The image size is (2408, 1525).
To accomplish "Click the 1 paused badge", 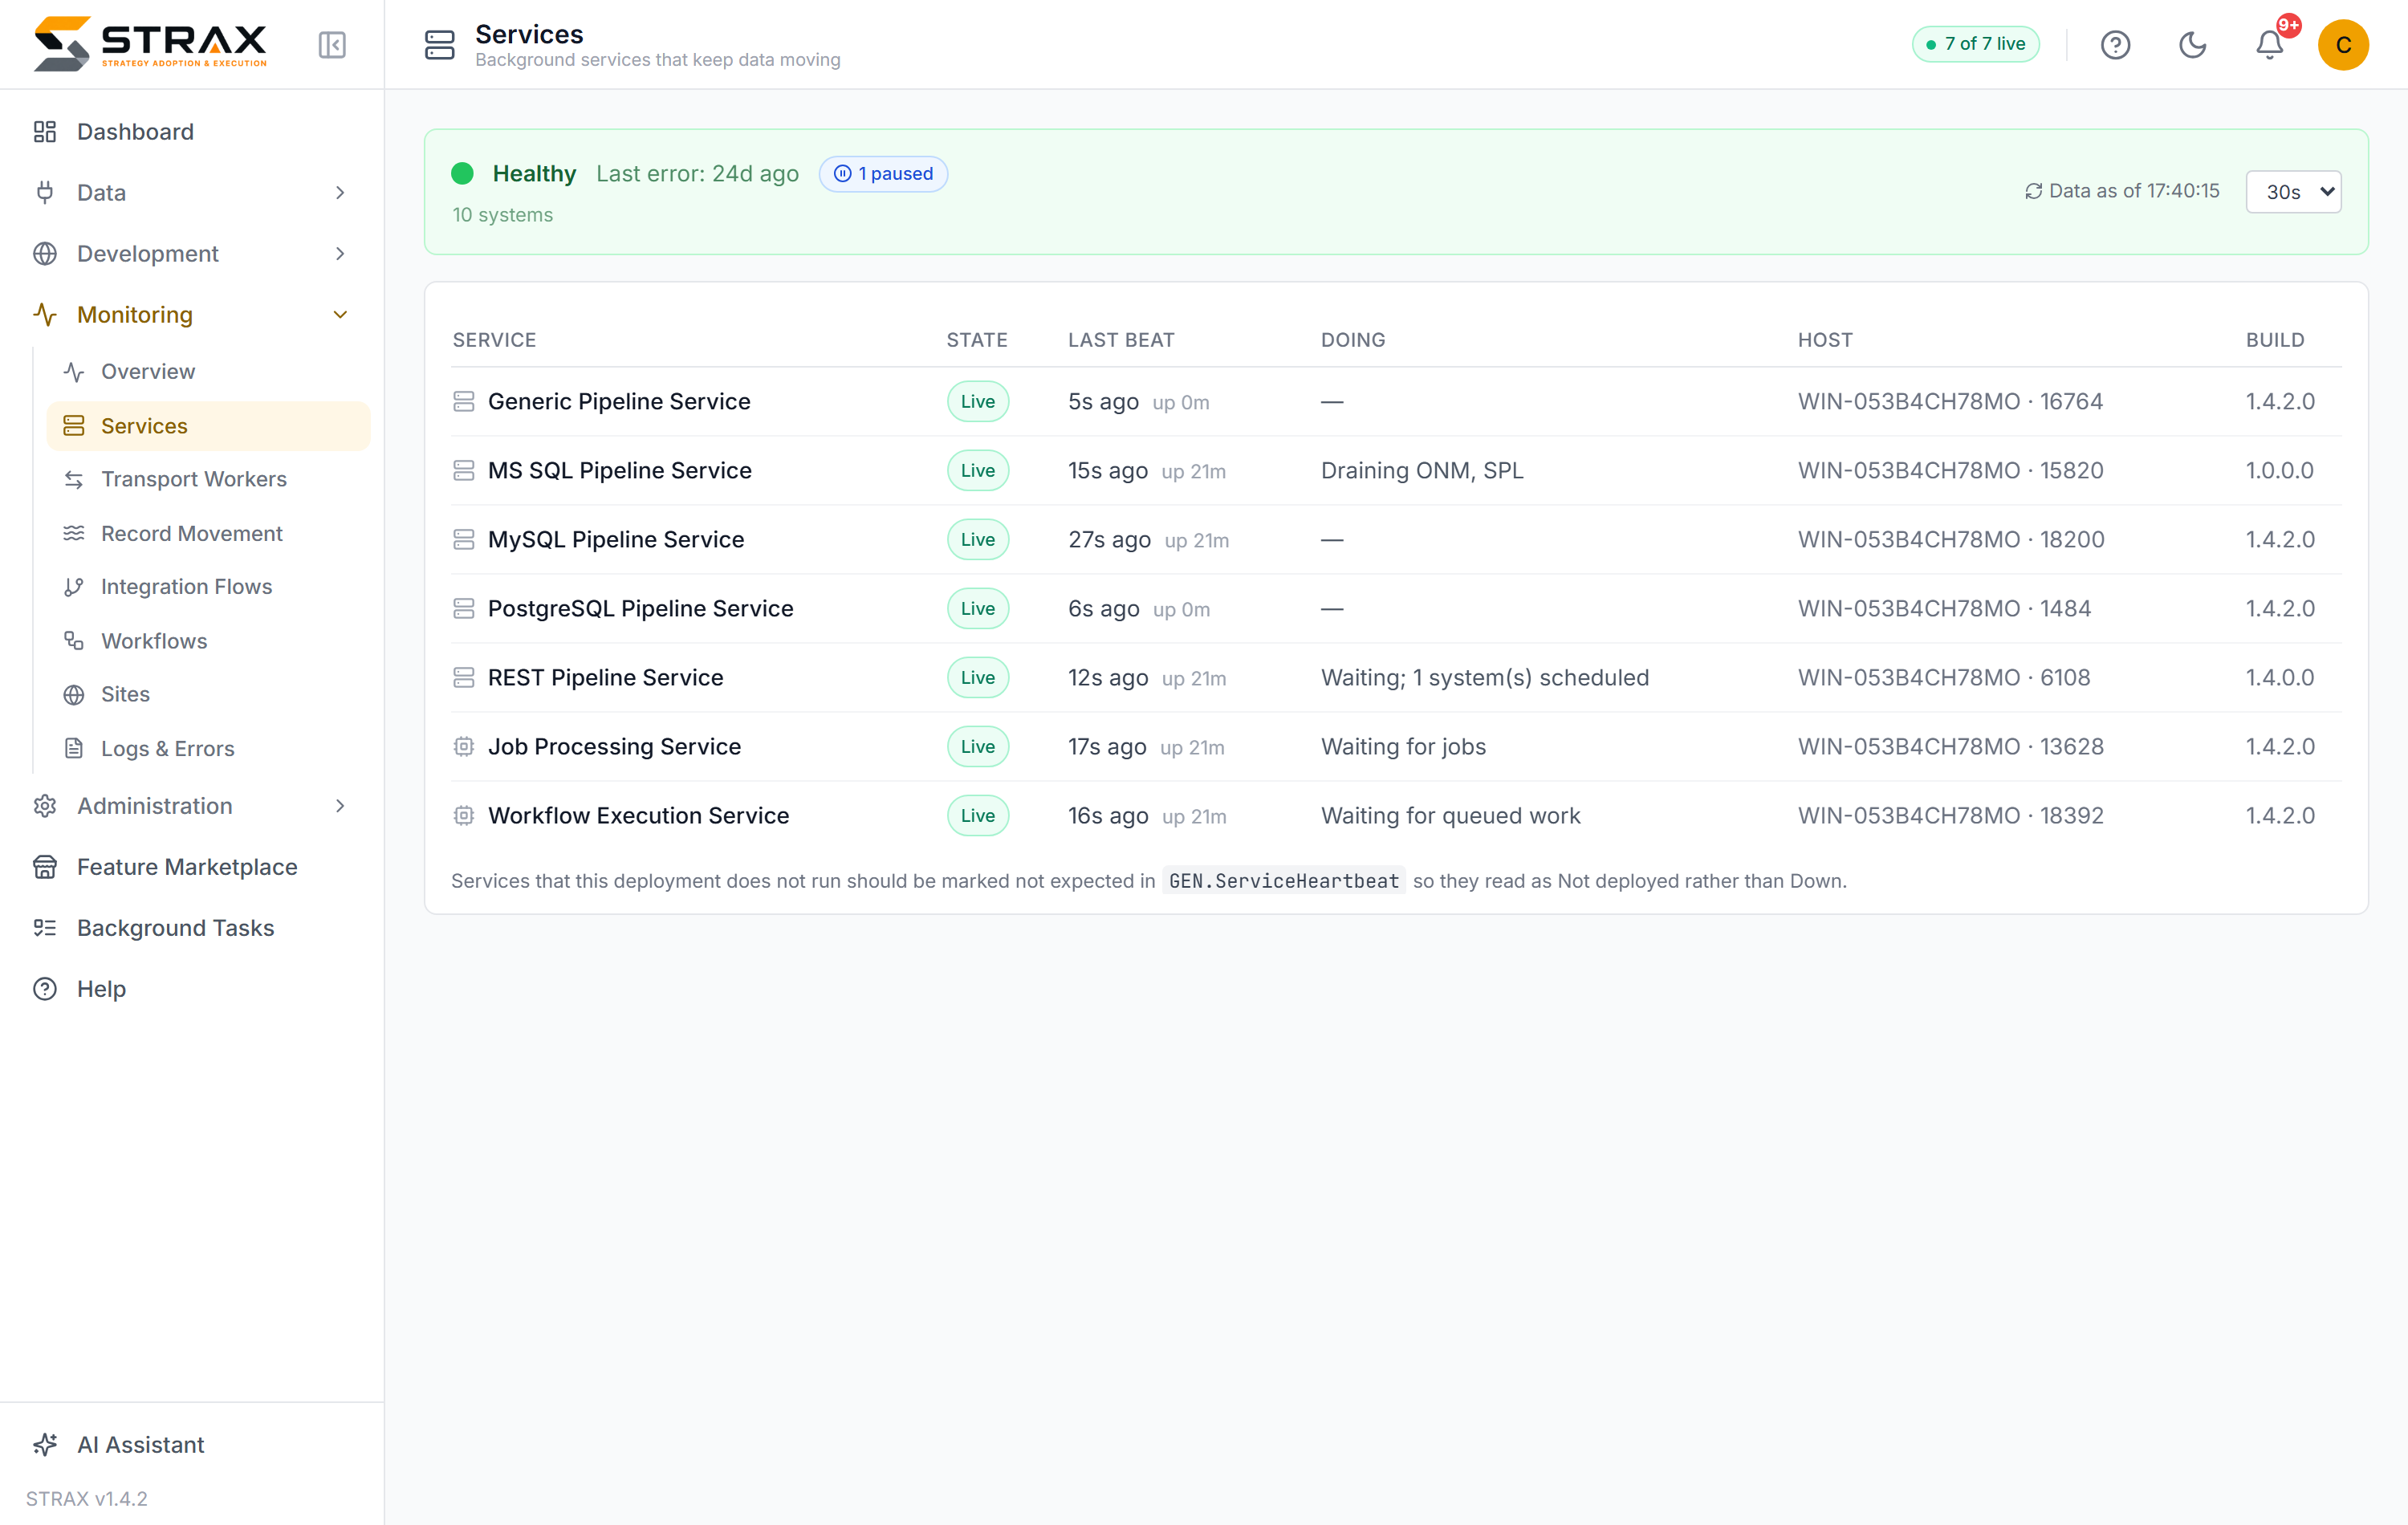I will click(x=883, y=174).
